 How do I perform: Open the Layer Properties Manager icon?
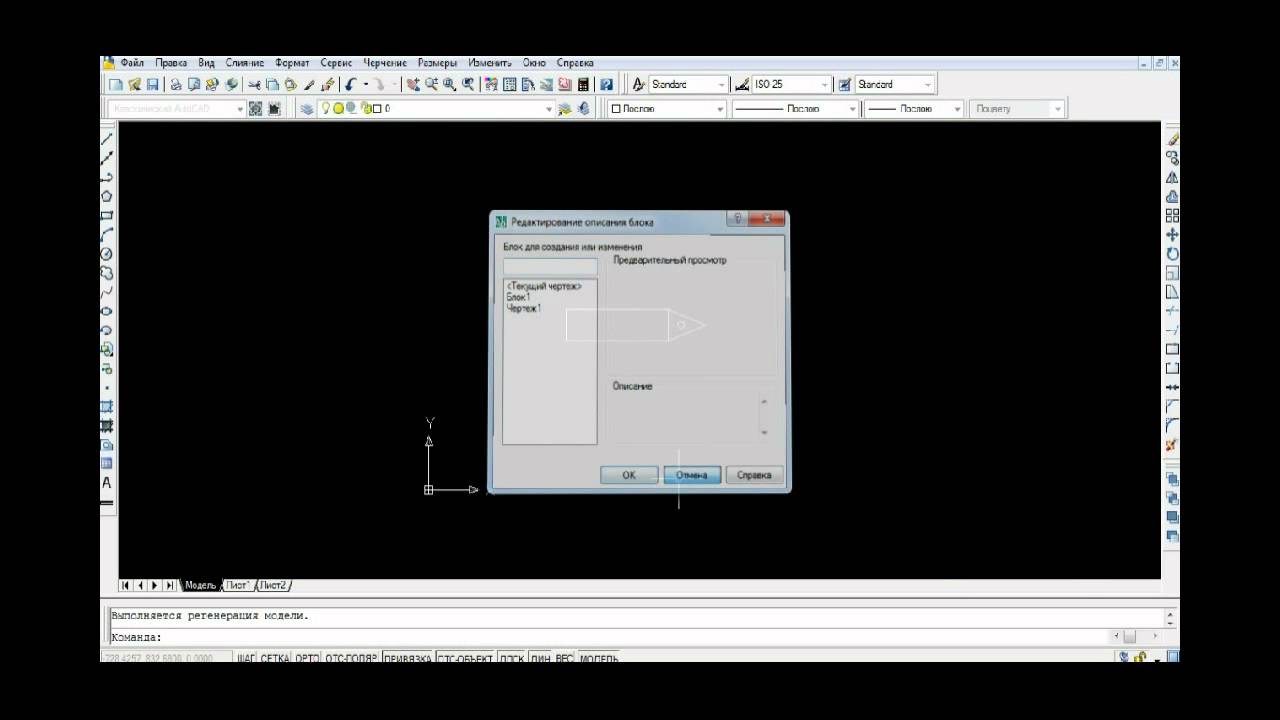tap(307, 109)
